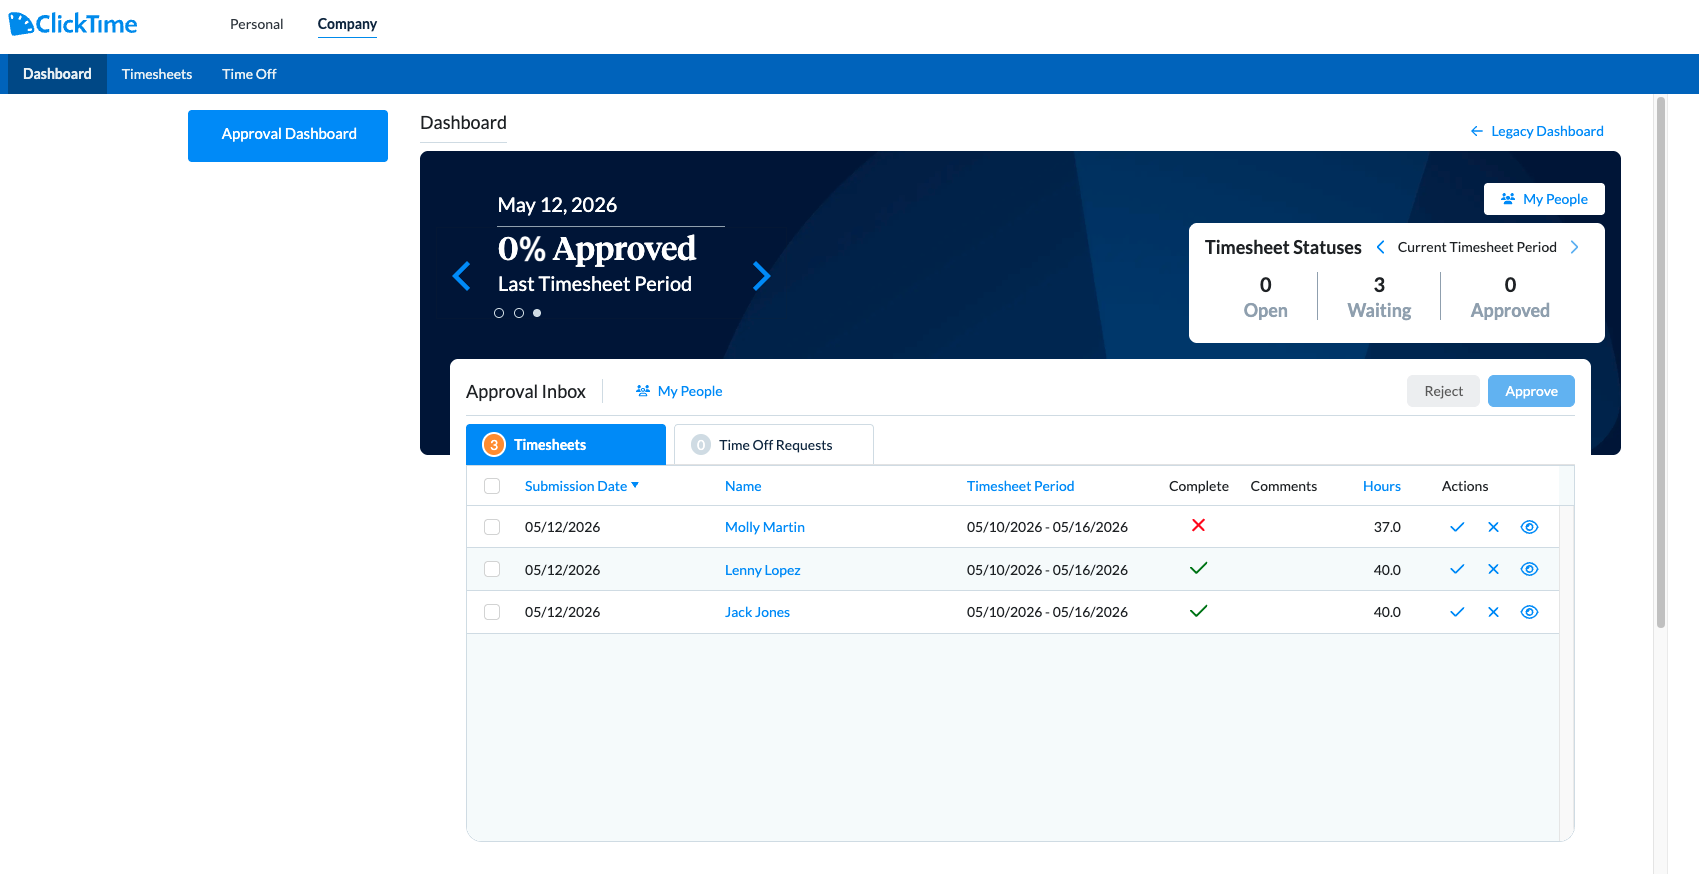This screenshot has width=1699, height=874.
Task: Reject Lenny Lopez's timesheet with X icon
Action: (1493, 569)
